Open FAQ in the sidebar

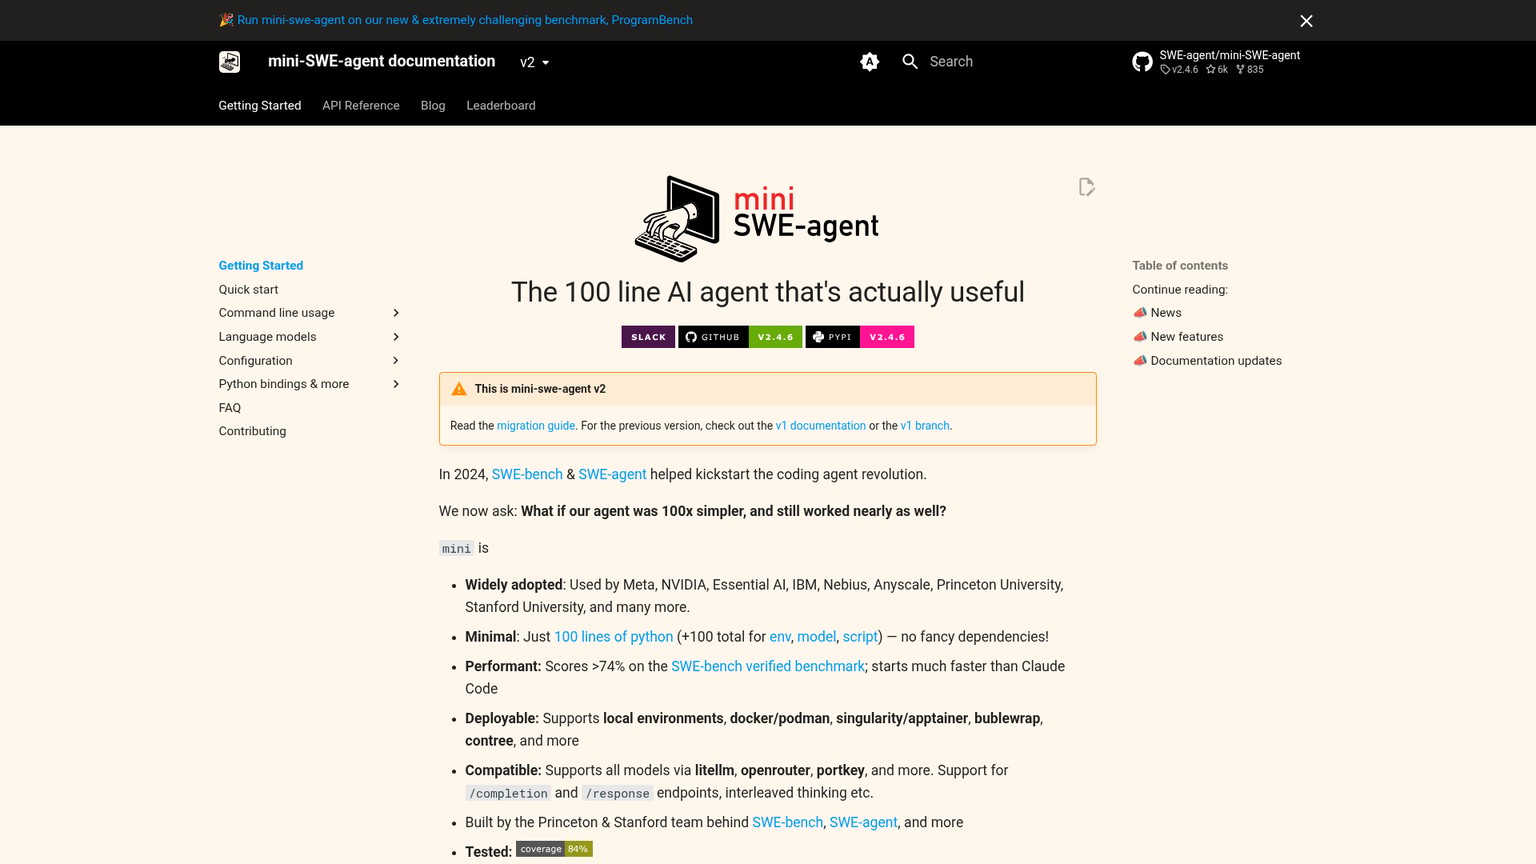coord(230,408)
